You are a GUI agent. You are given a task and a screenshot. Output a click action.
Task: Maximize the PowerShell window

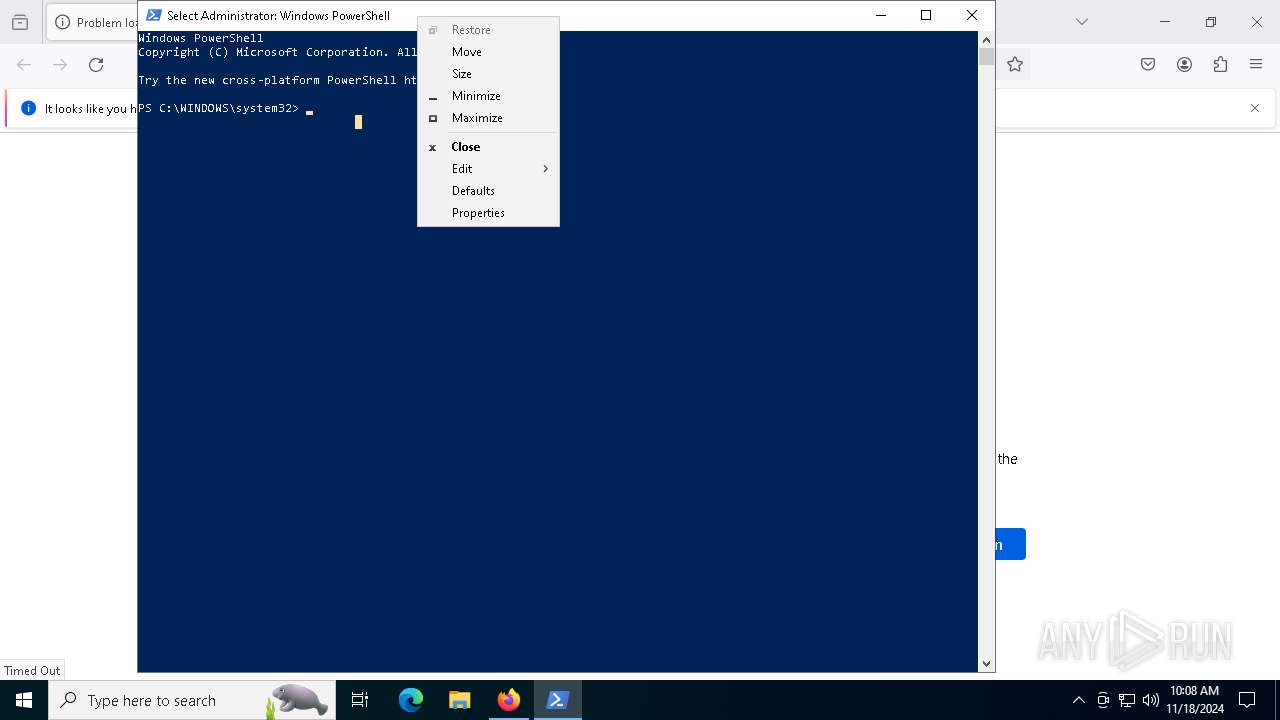[x=926, y=15]
